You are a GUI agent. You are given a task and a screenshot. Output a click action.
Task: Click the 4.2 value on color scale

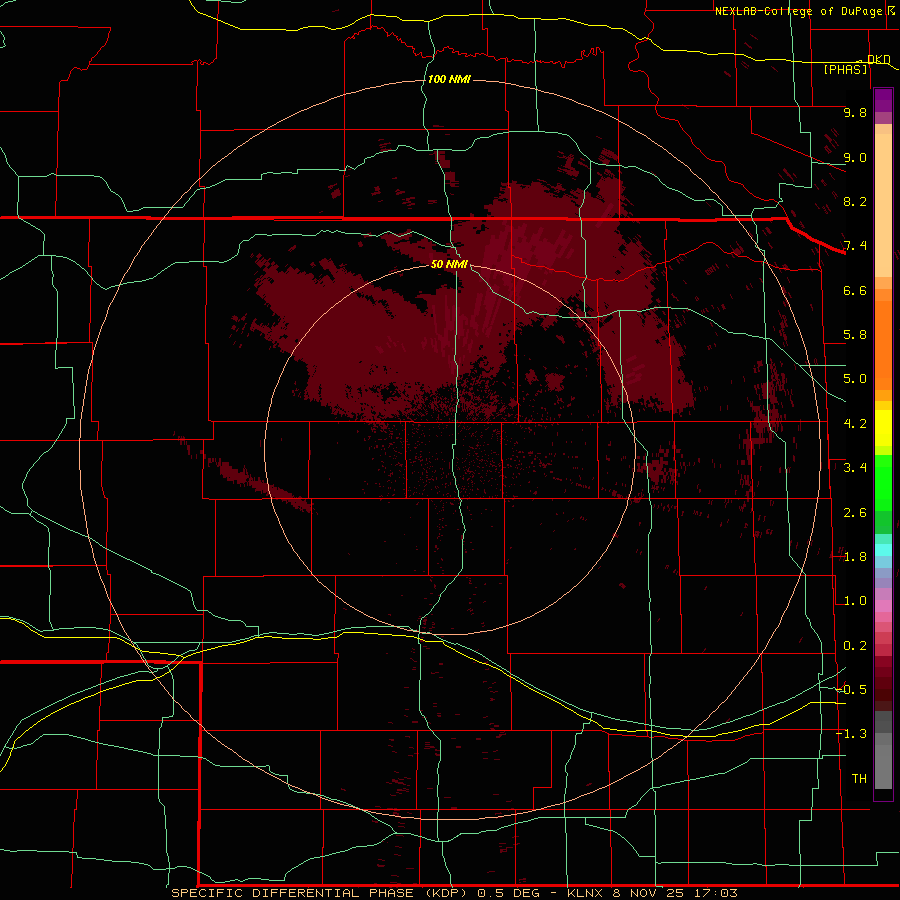(x=855, y=424)
